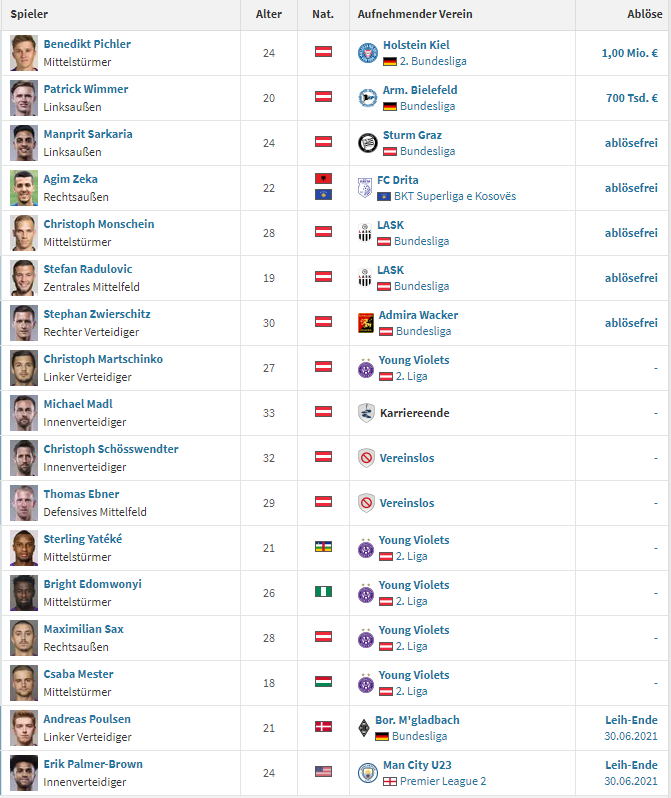The width and height of the screenshot is (671, 798).
Task: Click the Danish flag in Andreas Poulsen's row
Action: pos(323,726)
